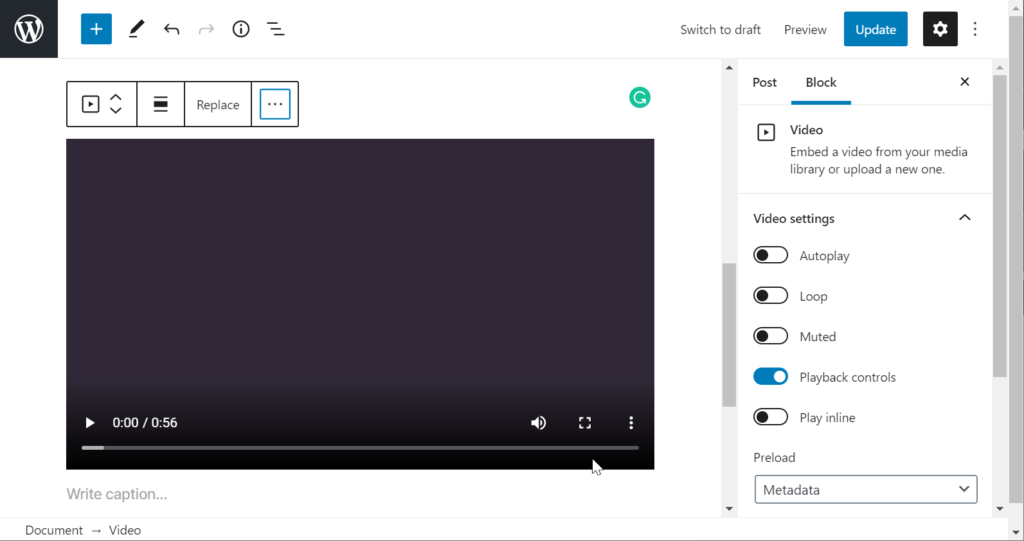Open block options three-dot menu
1024x541 pixels.
point(275,104)
